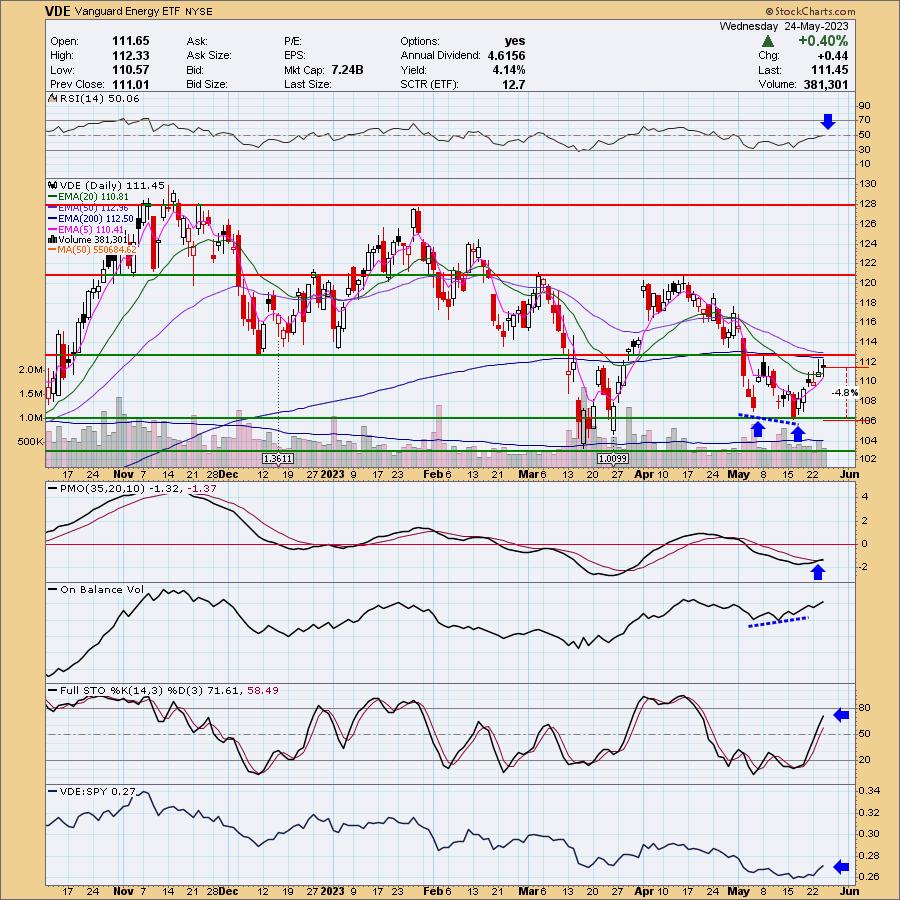
Task: Click the 500K volume scale label
Action: 30,441
